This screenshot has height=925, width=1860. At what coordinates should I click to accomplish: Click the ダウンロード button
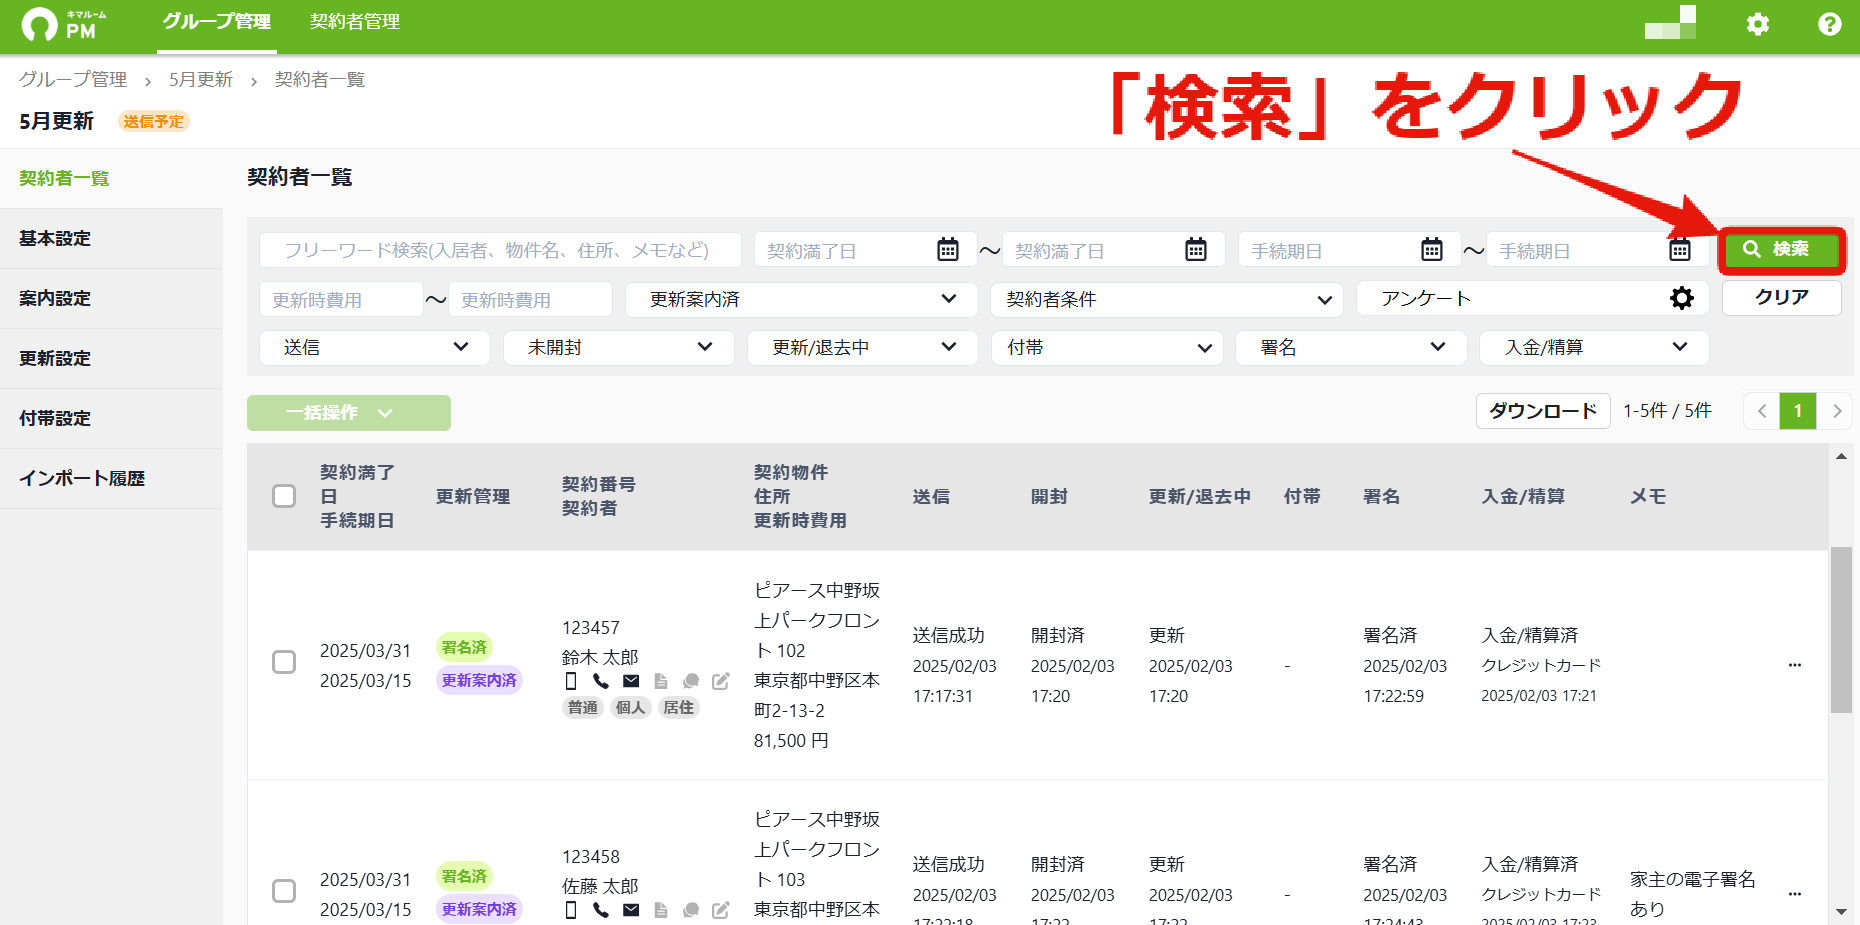coord(1543,411)
